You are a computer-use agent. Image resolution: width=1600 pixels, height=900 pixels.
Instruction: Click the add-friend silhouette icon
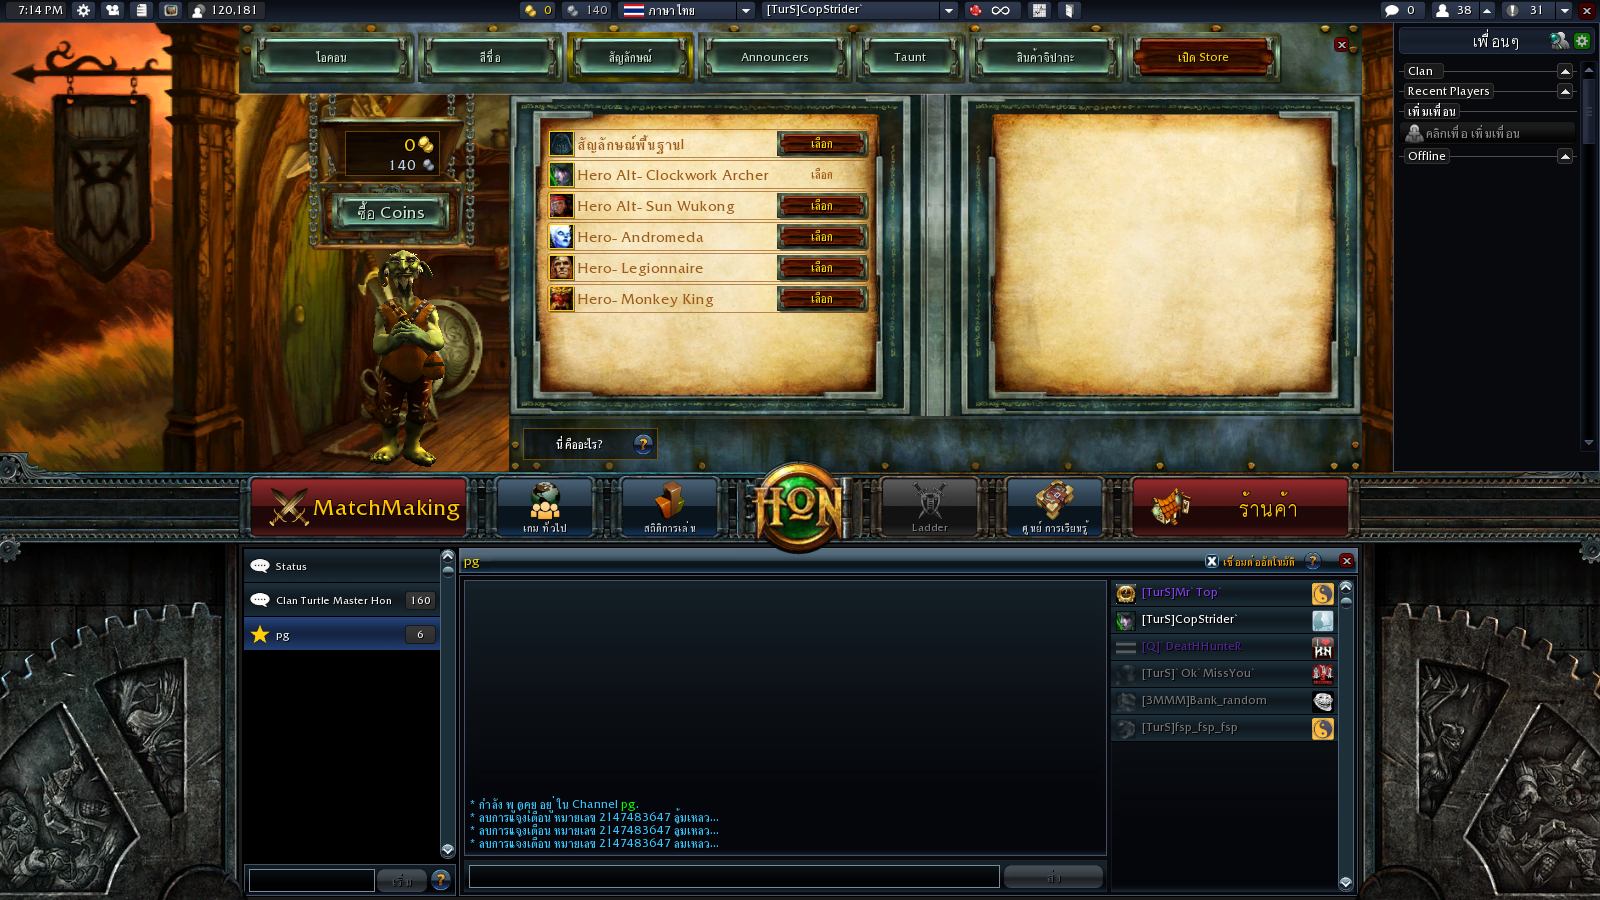coord(1414,133)
